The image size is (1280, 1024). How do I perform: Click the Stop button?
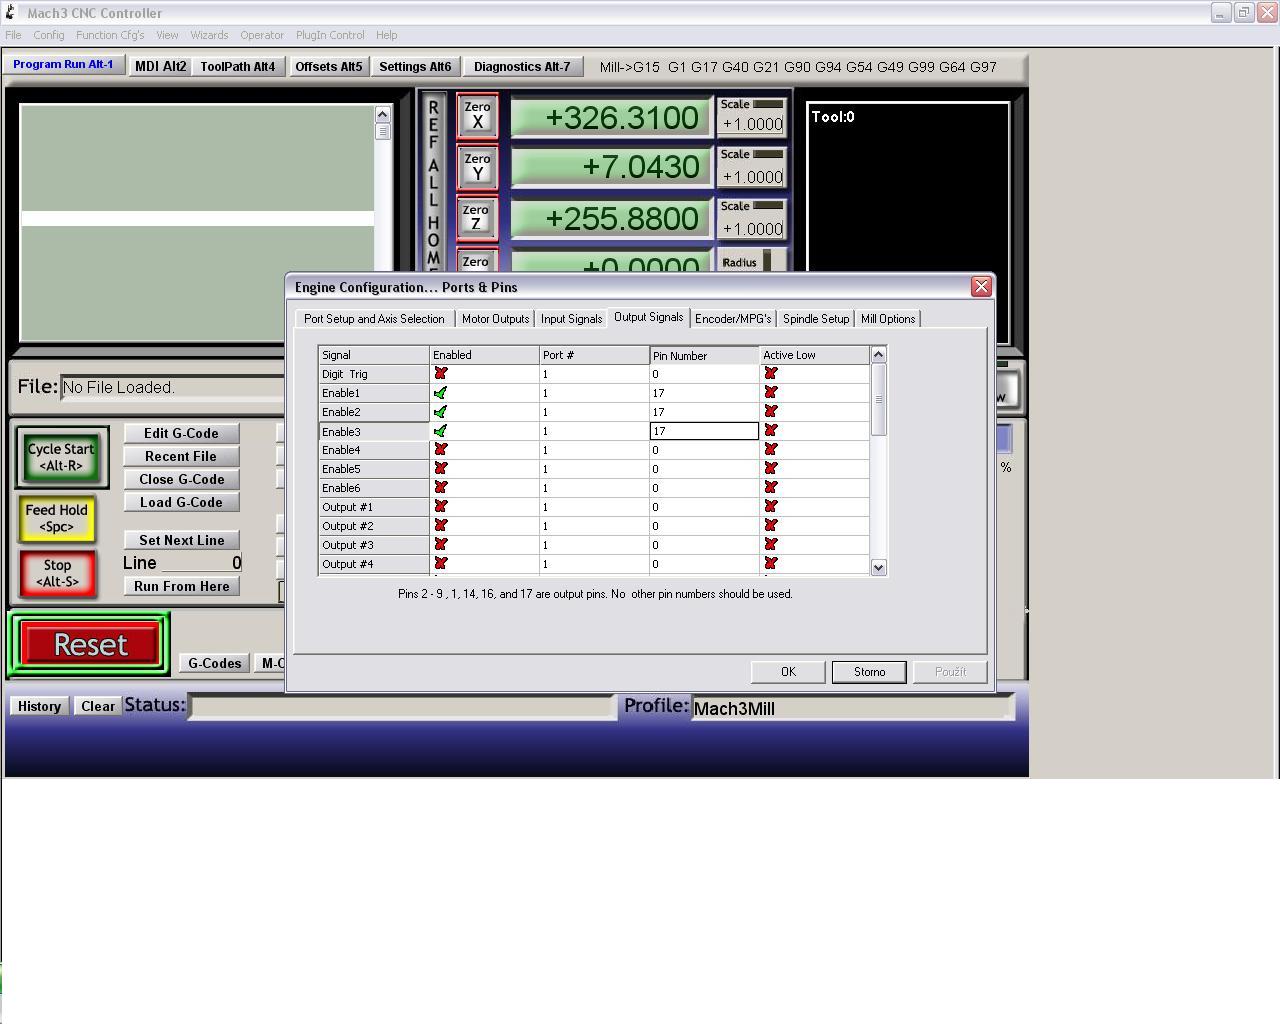57,573
